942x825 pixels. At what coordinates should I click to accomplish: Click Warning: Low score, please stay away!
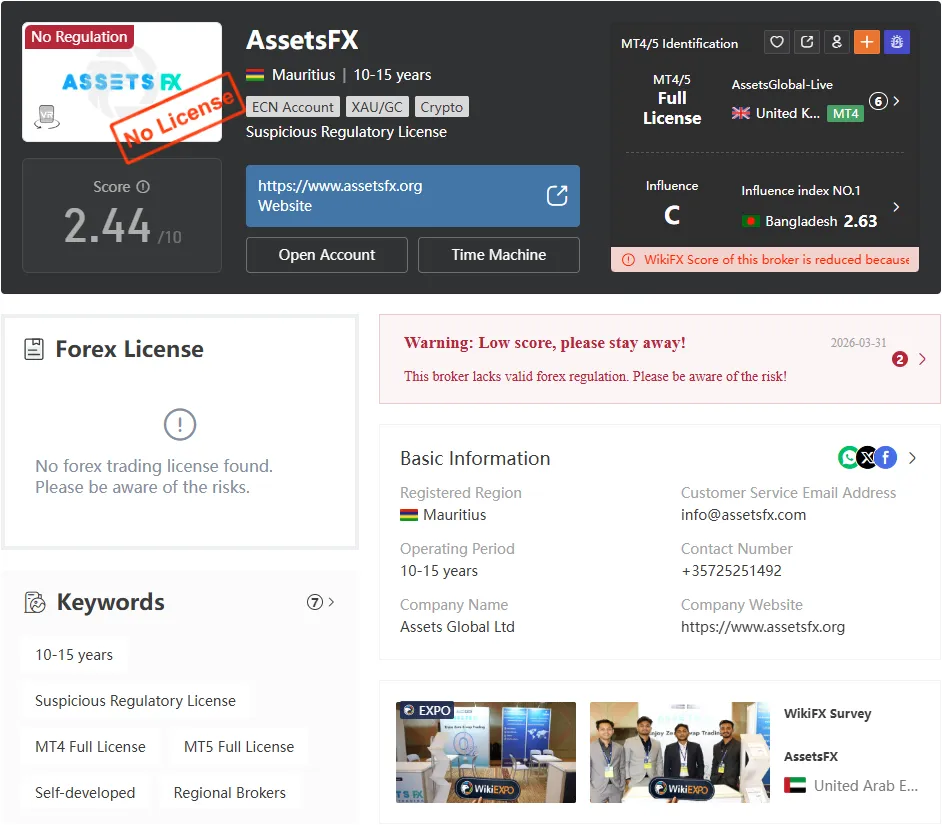point(544,342)
